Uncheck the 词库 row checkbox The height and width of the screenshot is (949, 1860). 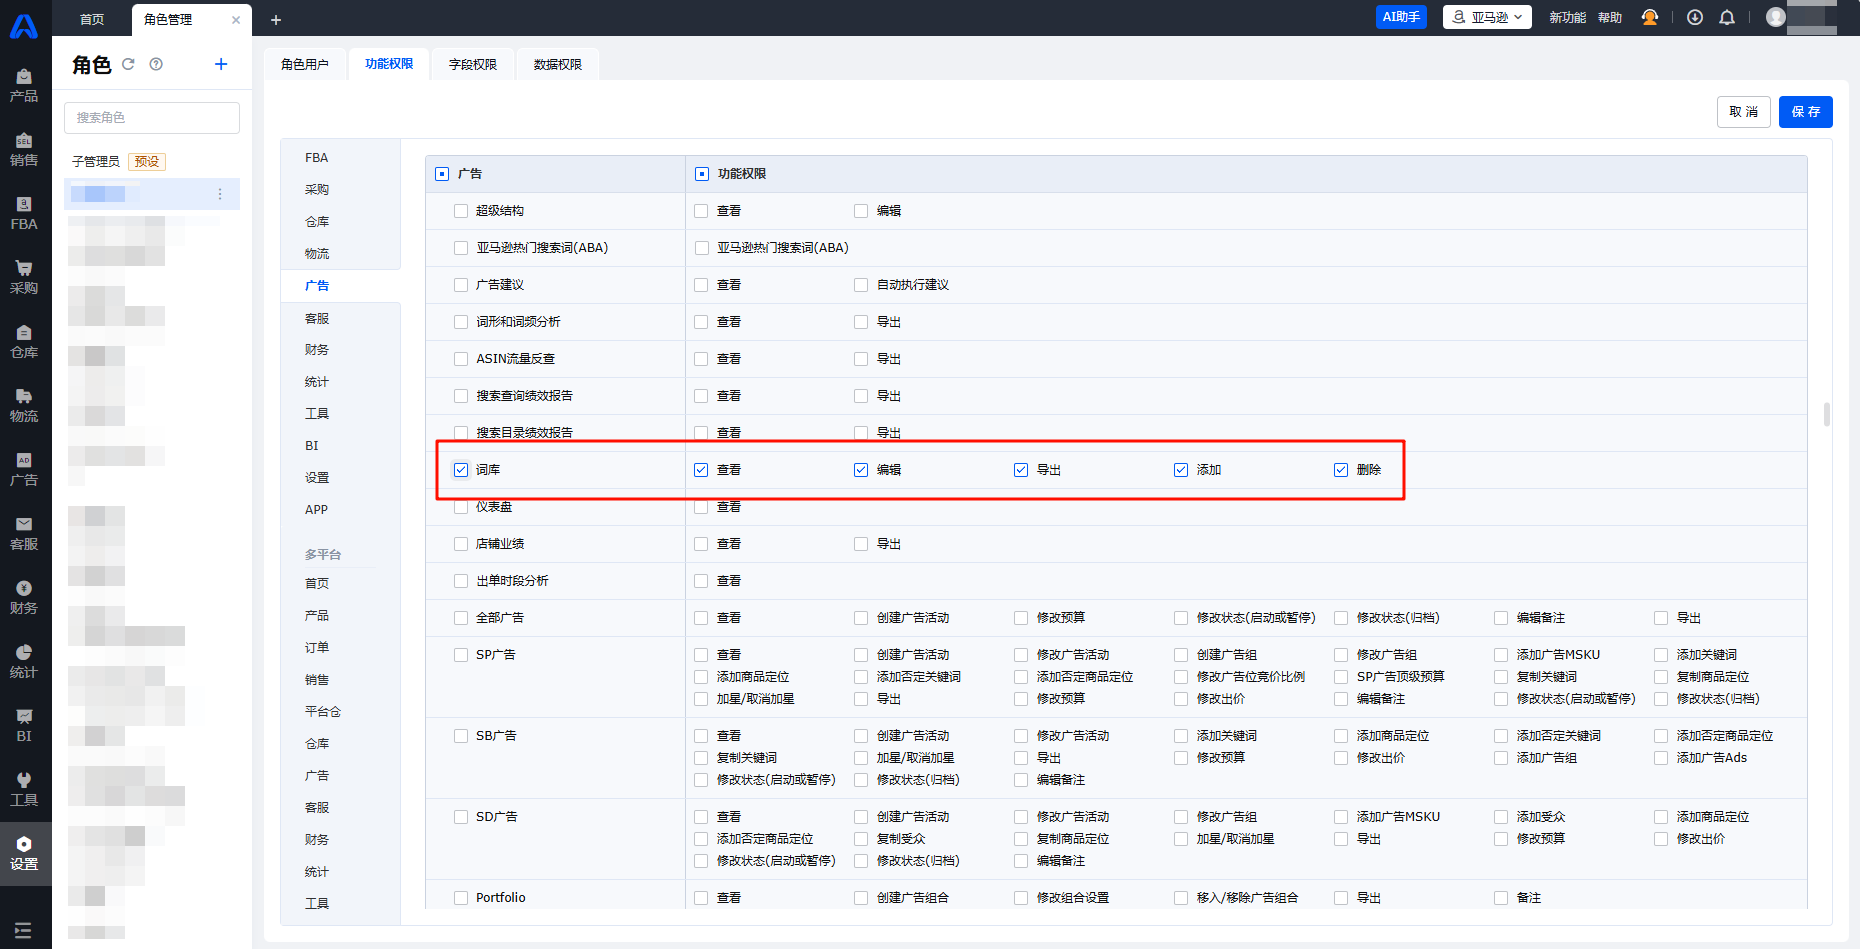point(461,470)
